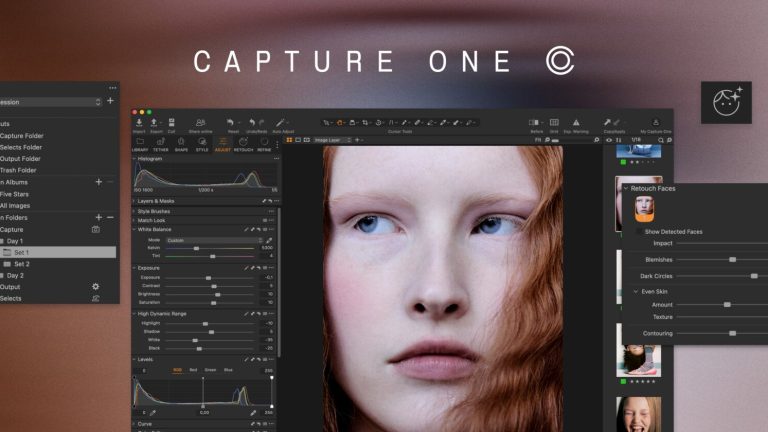Viewport: 768px width, 432px height.
Task: Toggle the Before comparison view
Action: 534,122
